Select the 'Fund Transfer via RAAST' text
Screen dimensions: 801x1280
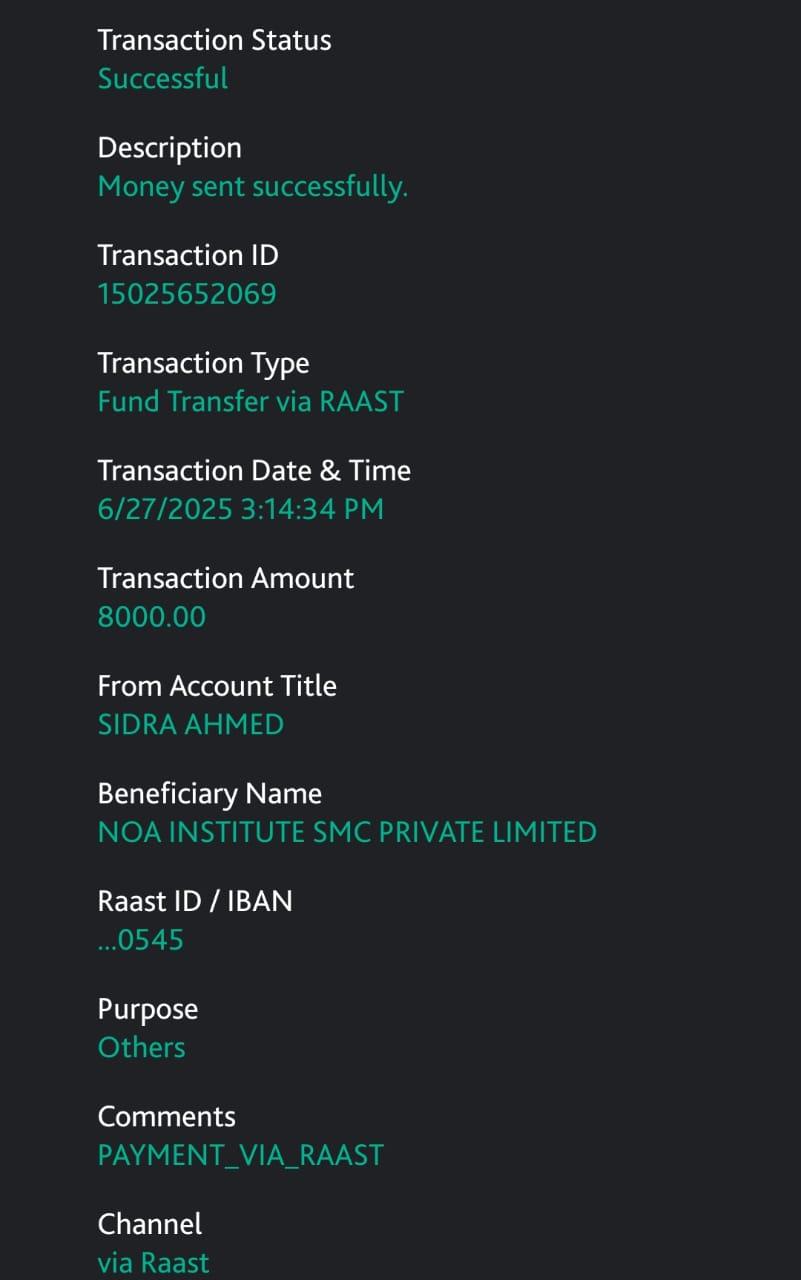click(251, 402)
